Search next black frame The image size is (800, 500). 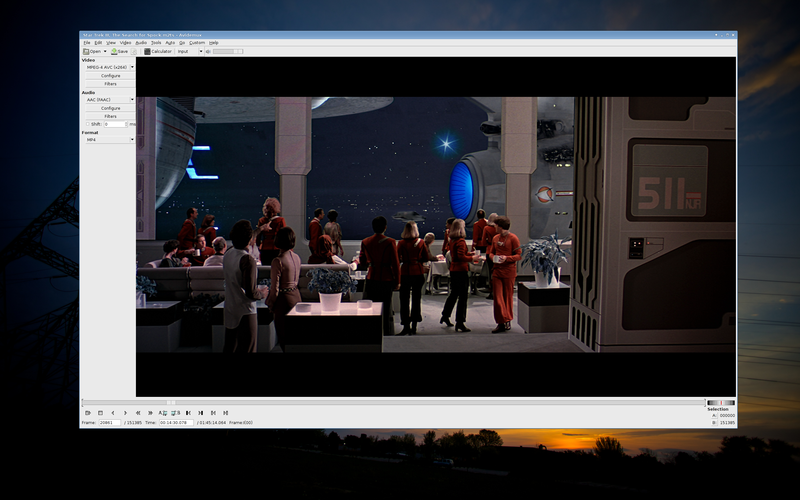(x=201, y=413)
